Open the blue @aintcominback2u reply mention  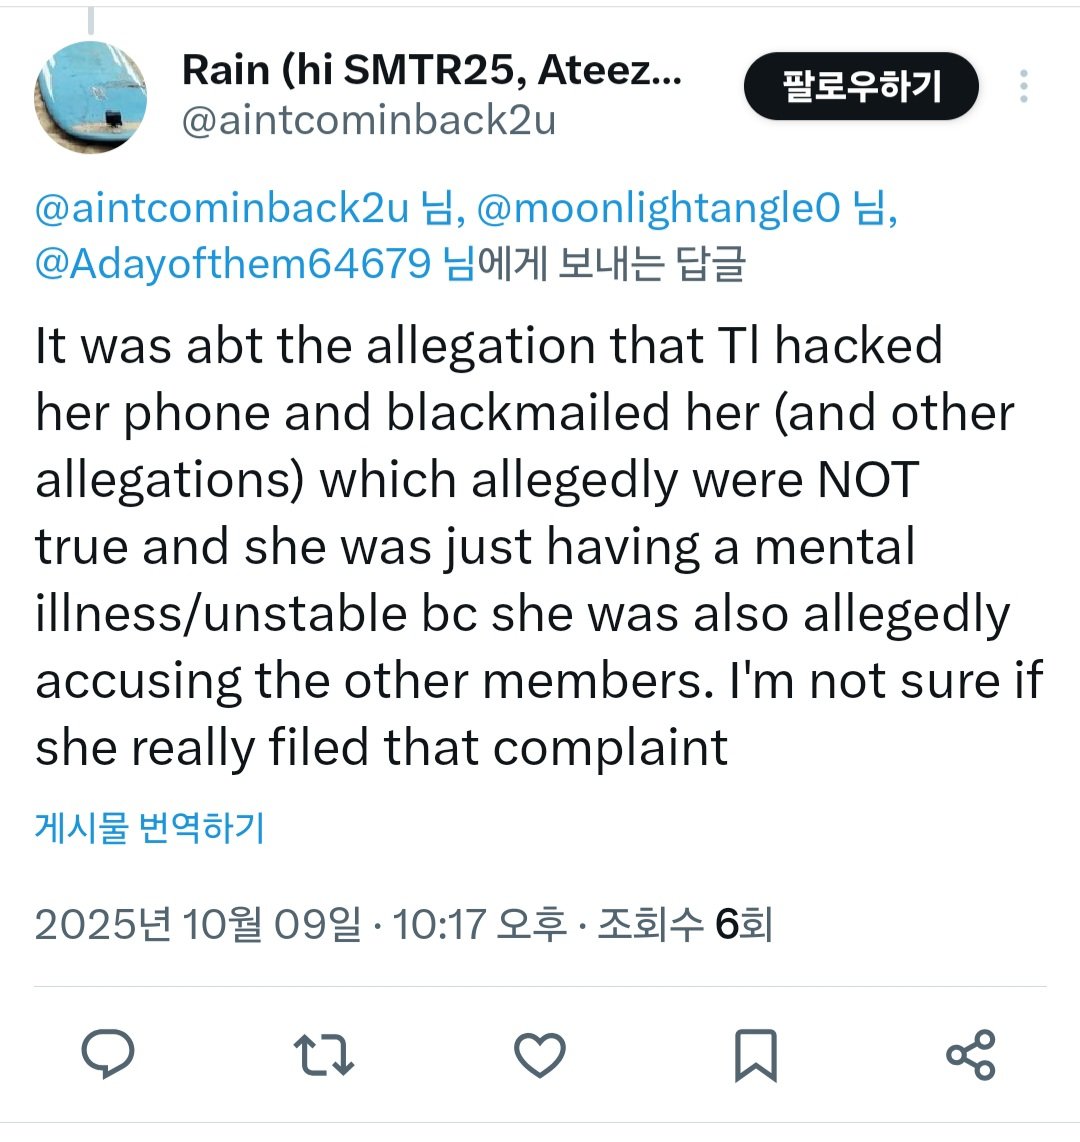pos(221,208)
